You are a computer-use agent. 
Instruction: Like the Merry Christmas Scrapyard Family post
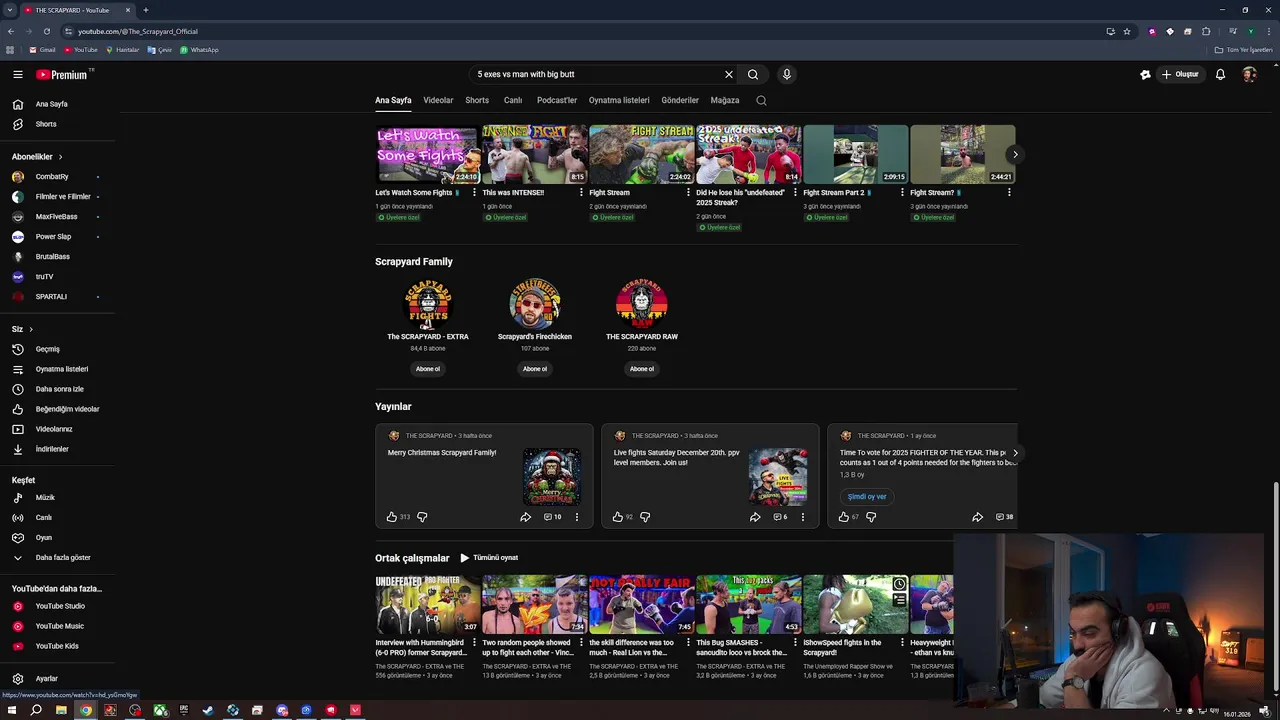click(x=392, y=517)
